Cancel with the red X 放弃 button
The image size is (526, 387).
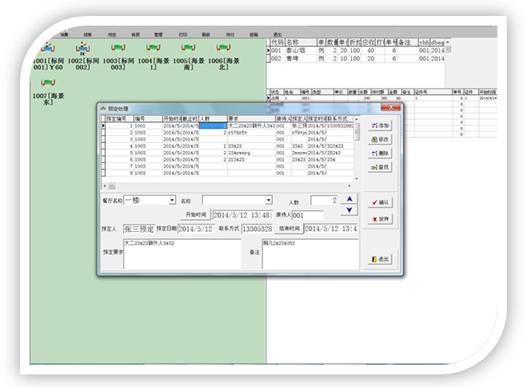(x=380, y=219)
